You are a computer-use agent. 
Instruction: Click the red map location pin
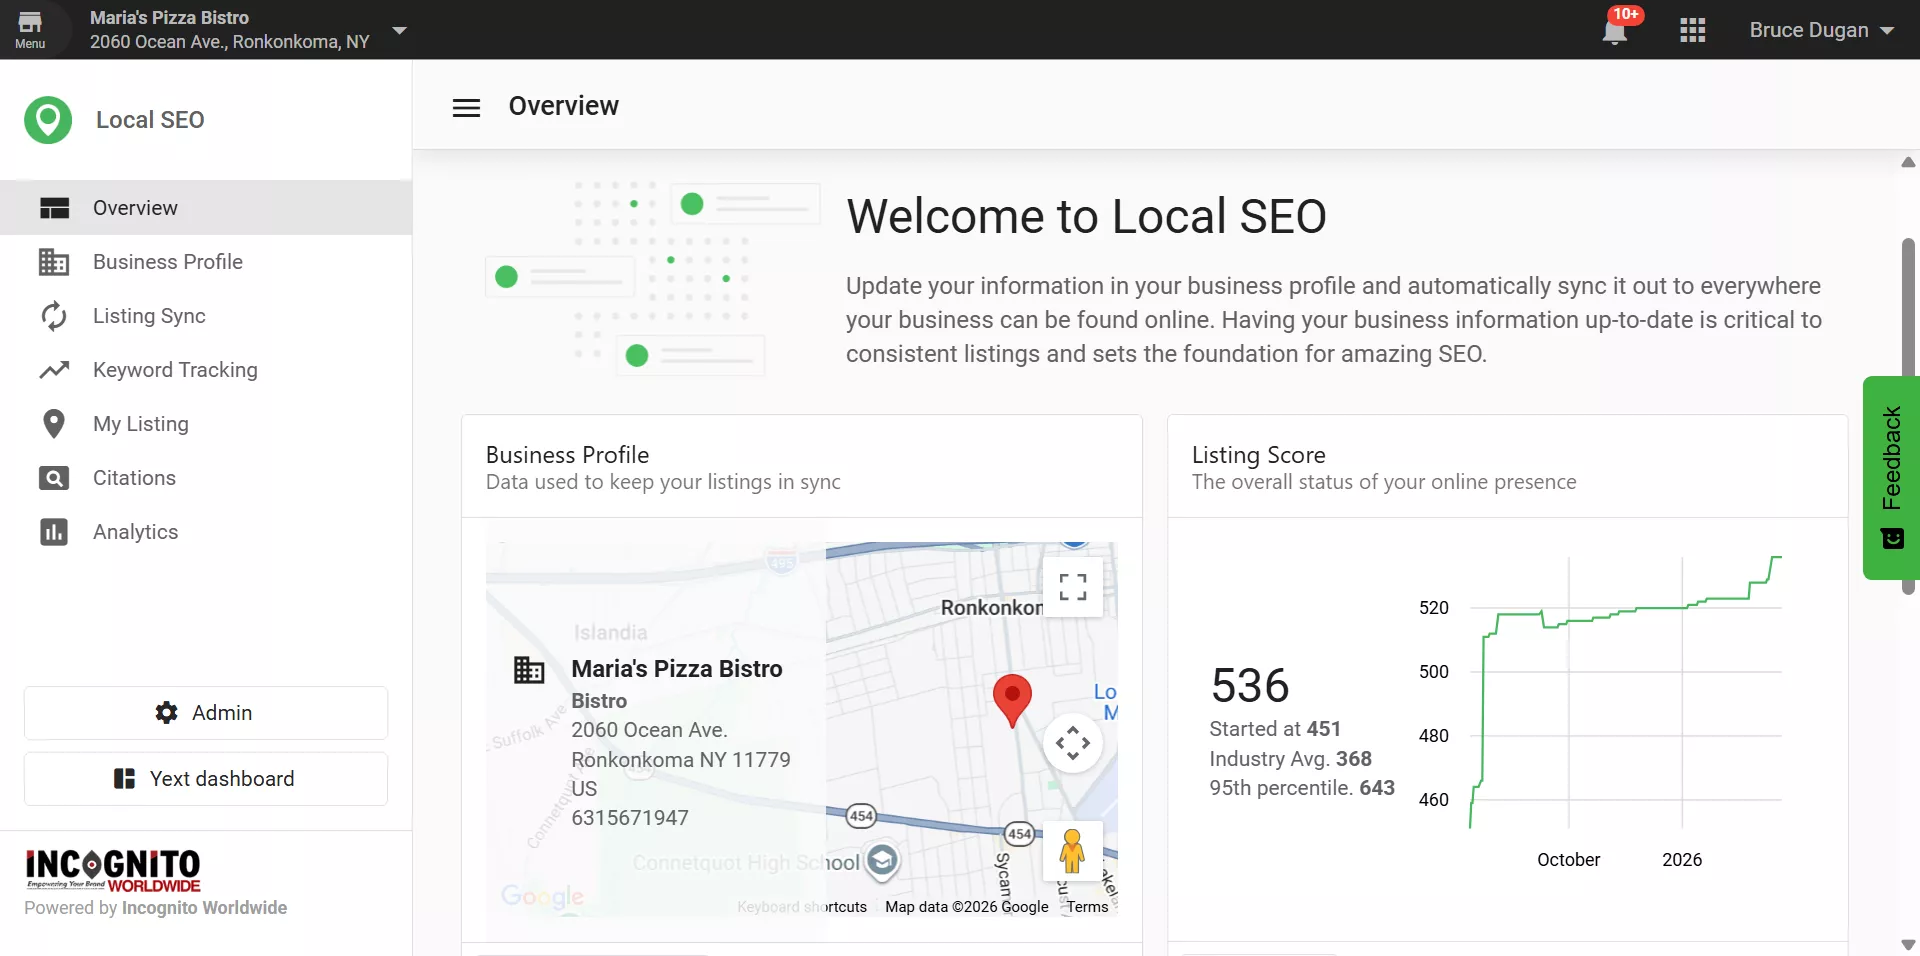coord(1012,699)
